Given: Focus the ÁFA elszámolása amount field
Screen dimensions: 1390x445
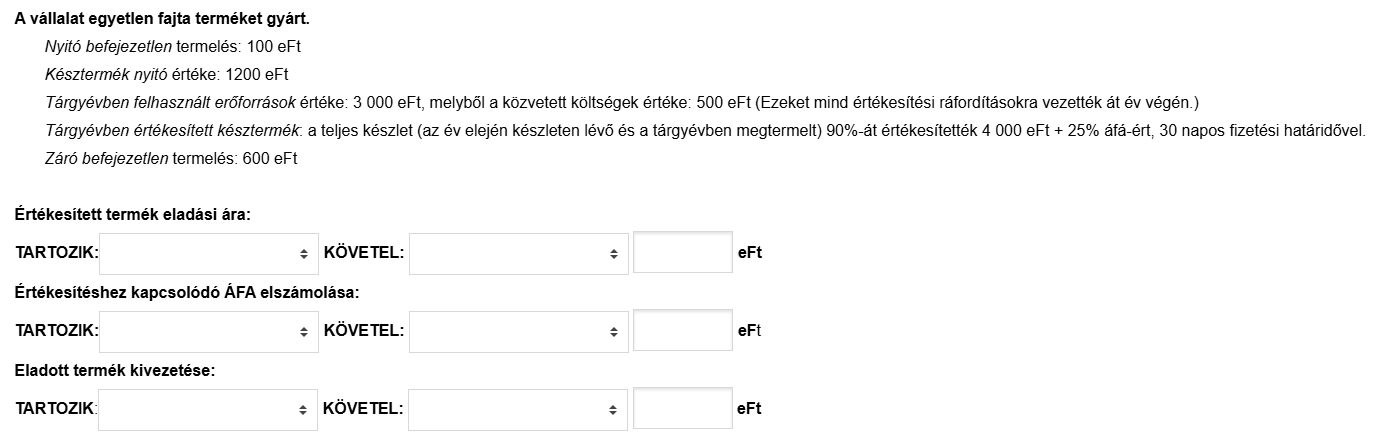Looking at the screenshot, I should point(683,331).
